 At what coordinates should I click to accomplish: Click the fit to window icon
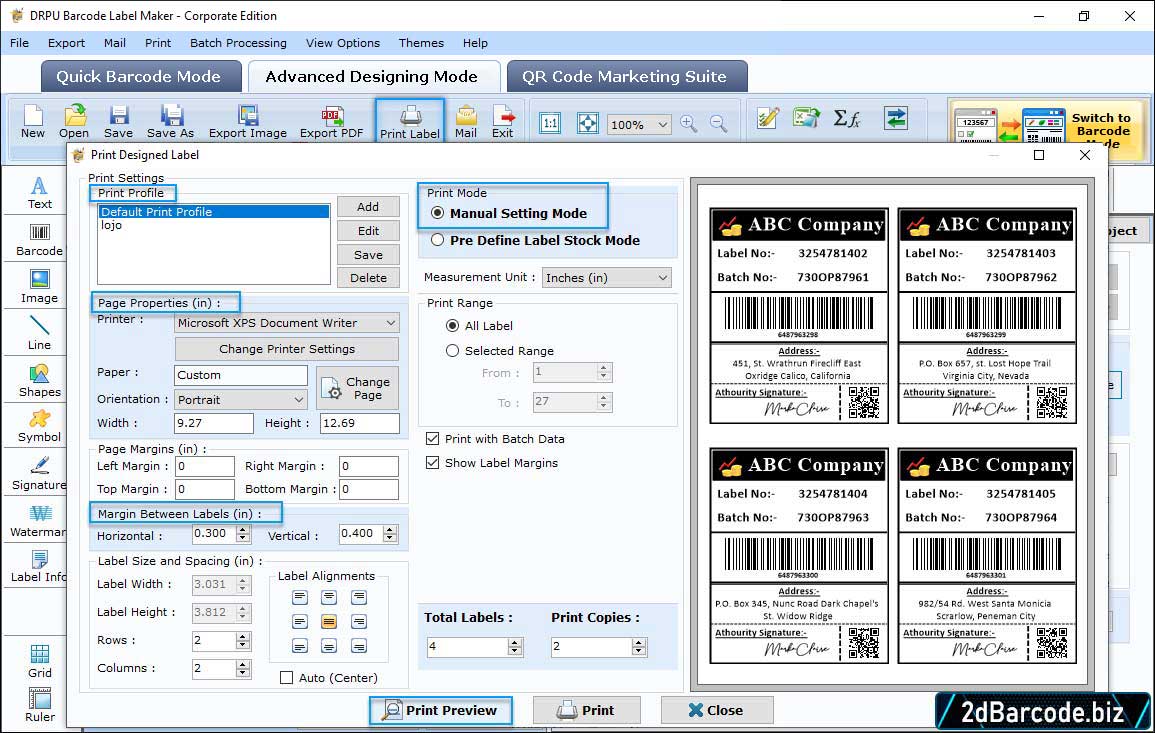587,123
